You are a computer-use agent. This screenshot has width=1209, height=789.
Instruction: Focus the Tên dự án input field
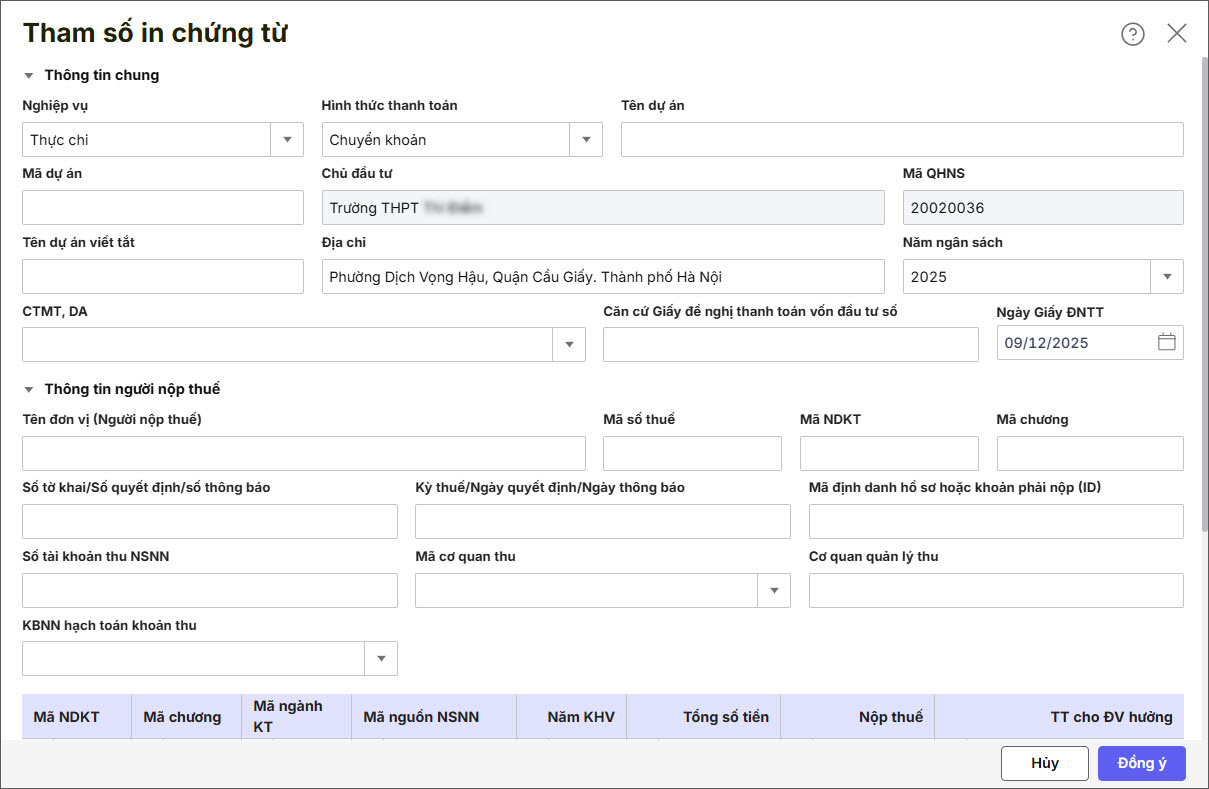click(901, 140)
